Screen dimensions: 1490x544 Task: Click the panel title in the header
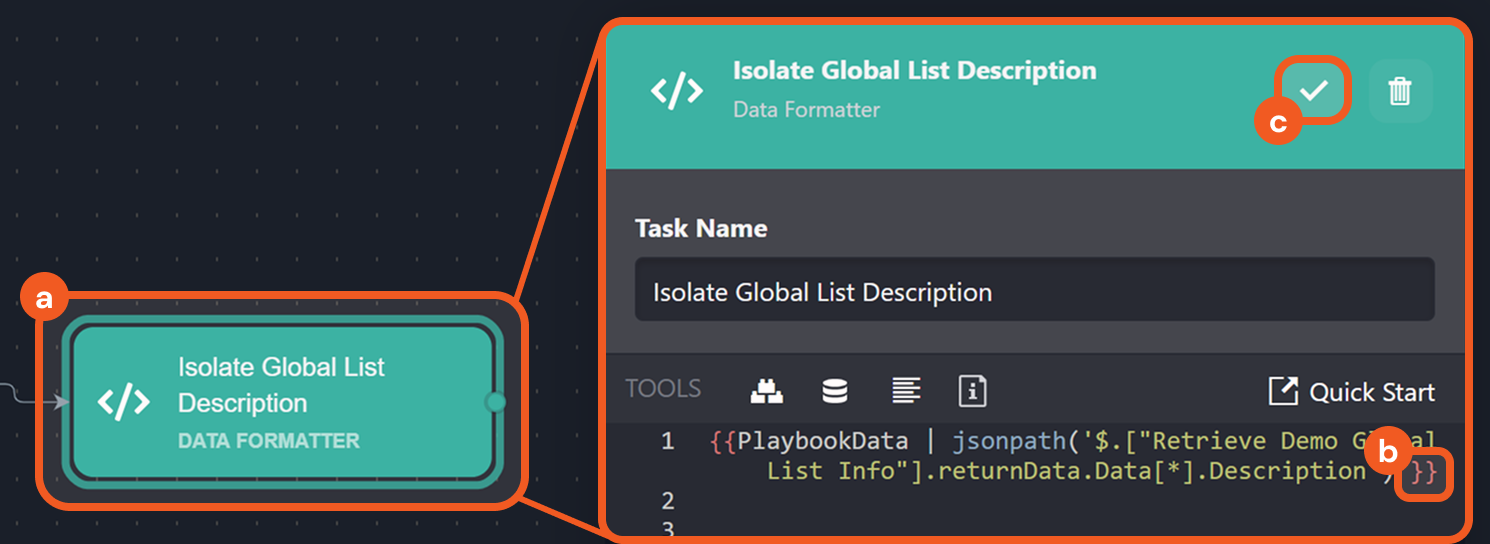tap(914, 71)
